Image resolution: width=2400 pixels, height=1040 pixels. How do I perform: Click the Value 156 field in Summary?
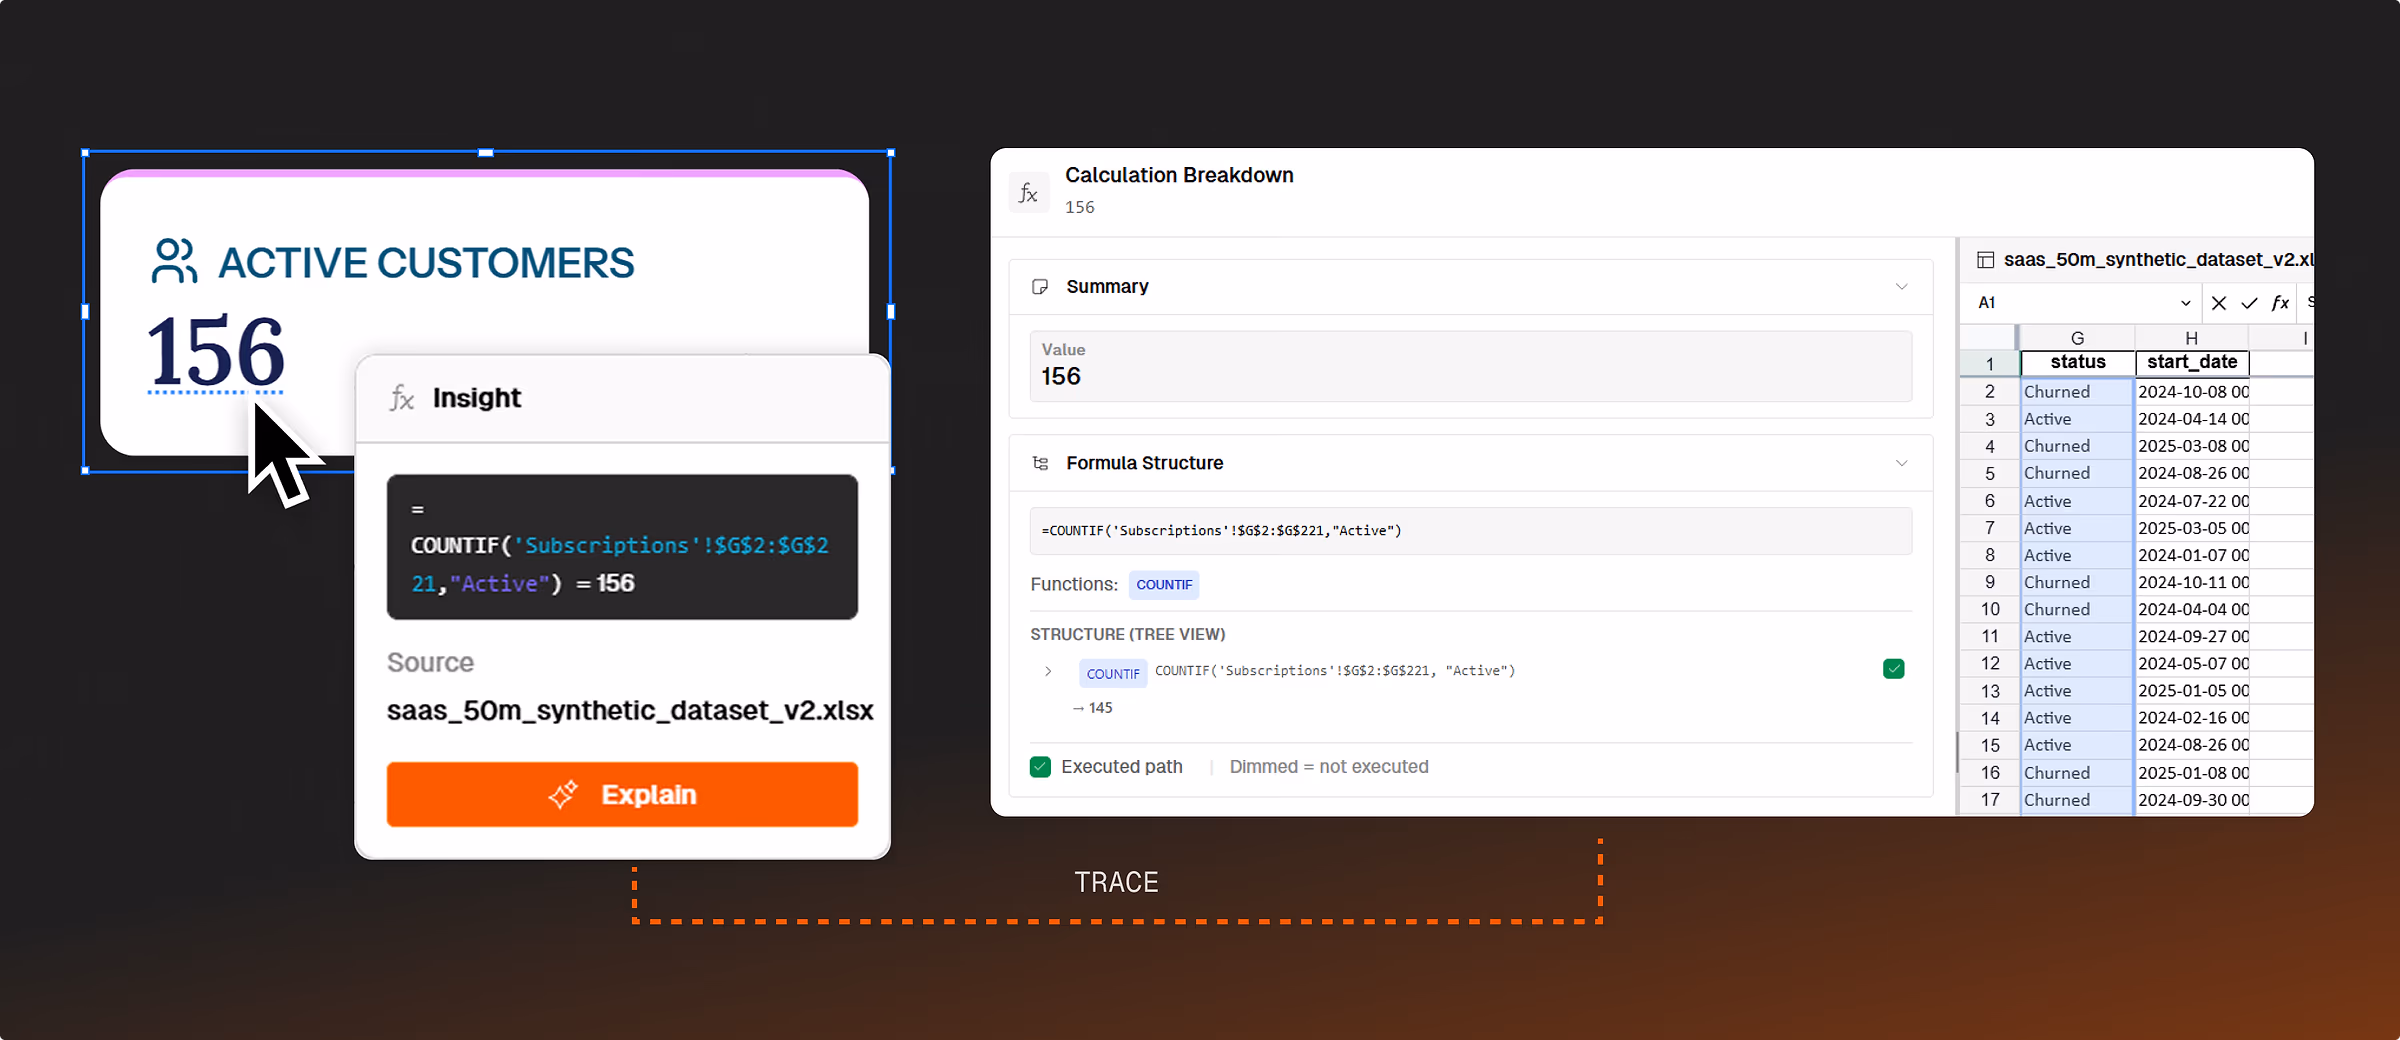pos(1470,366)
